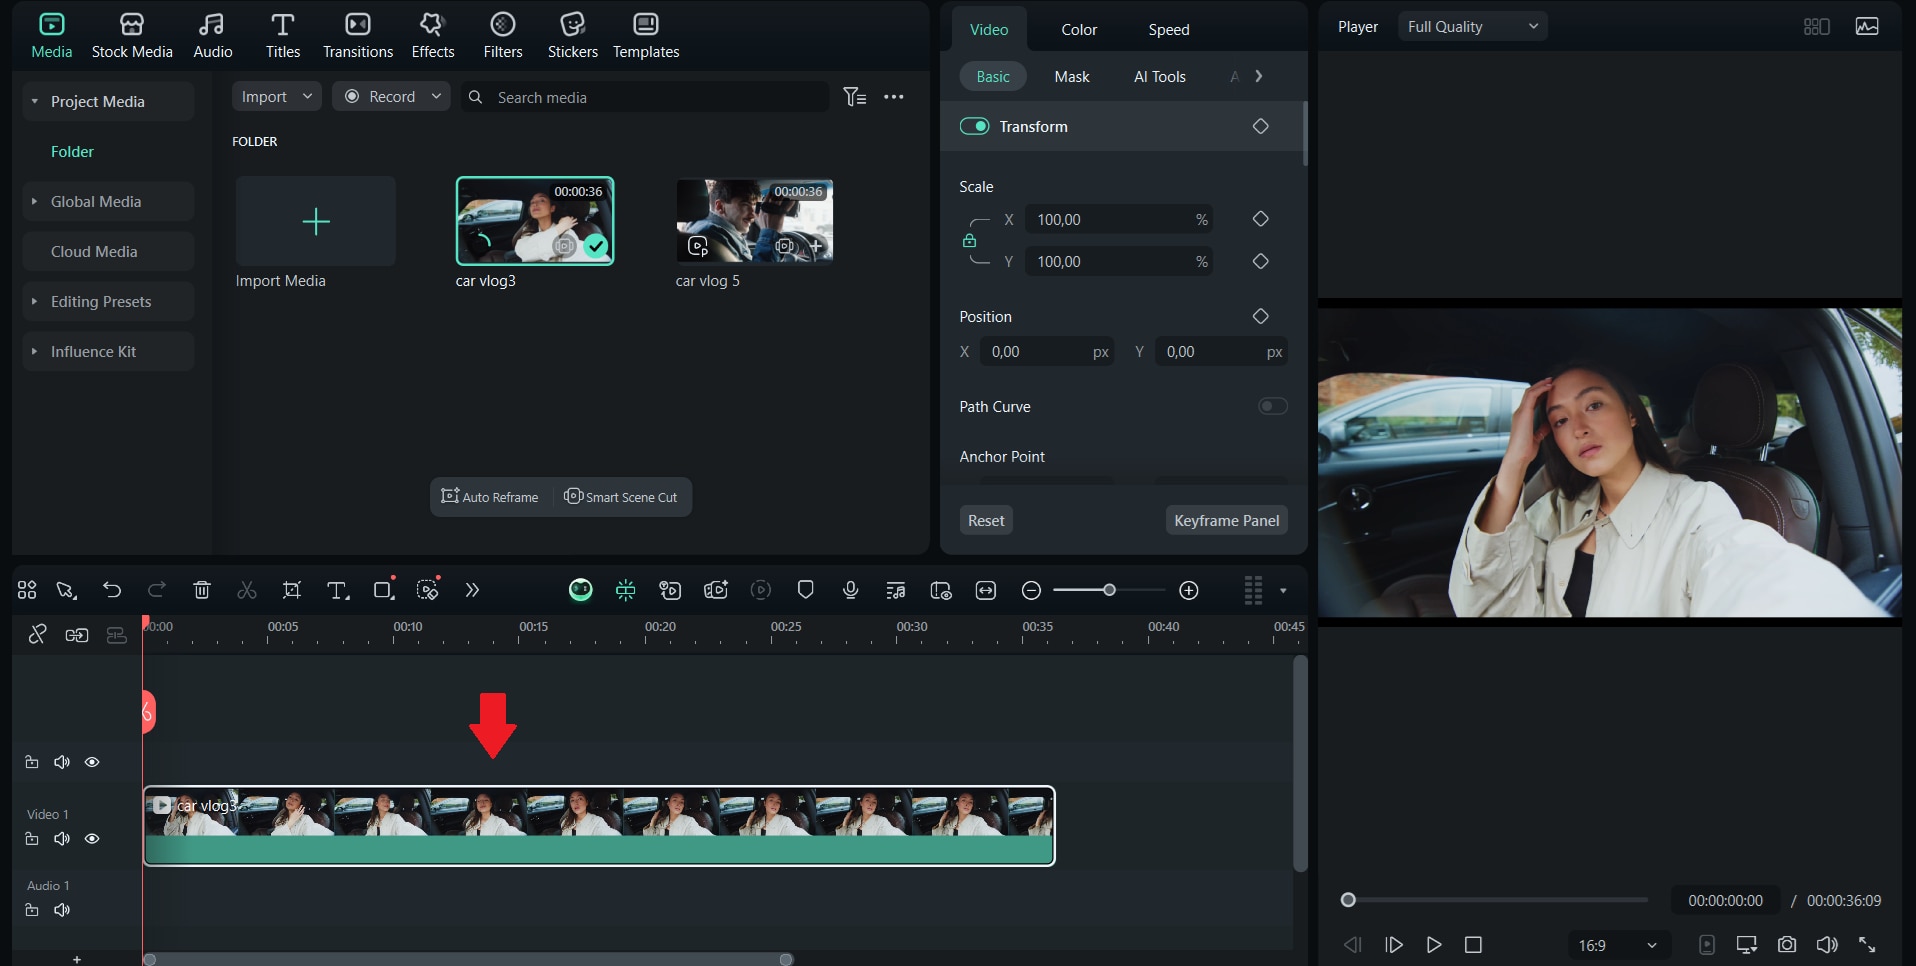Click the Smart Scene Cut button
The width and height of the screenshot is (1916, 966).
[x=621, y=497]
